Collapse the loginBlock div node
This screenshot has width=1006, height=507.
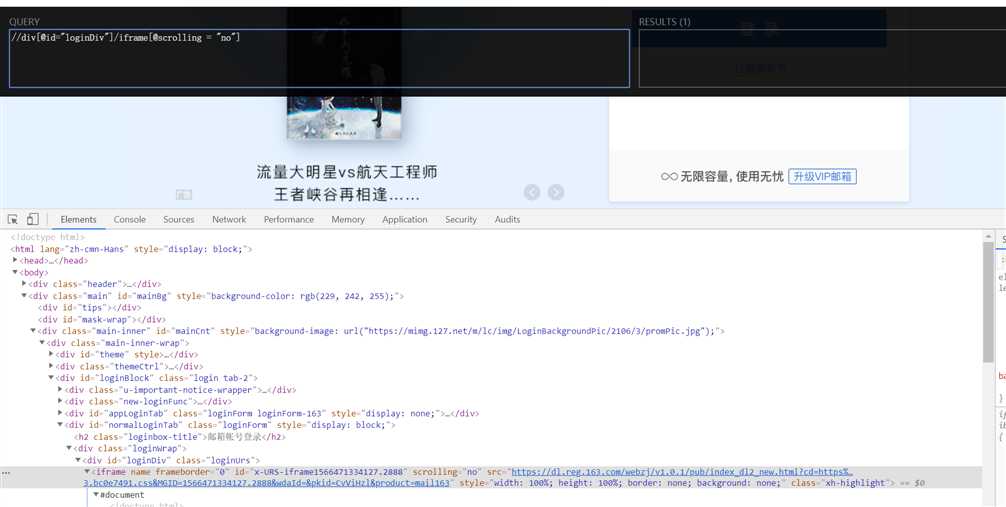51,378
